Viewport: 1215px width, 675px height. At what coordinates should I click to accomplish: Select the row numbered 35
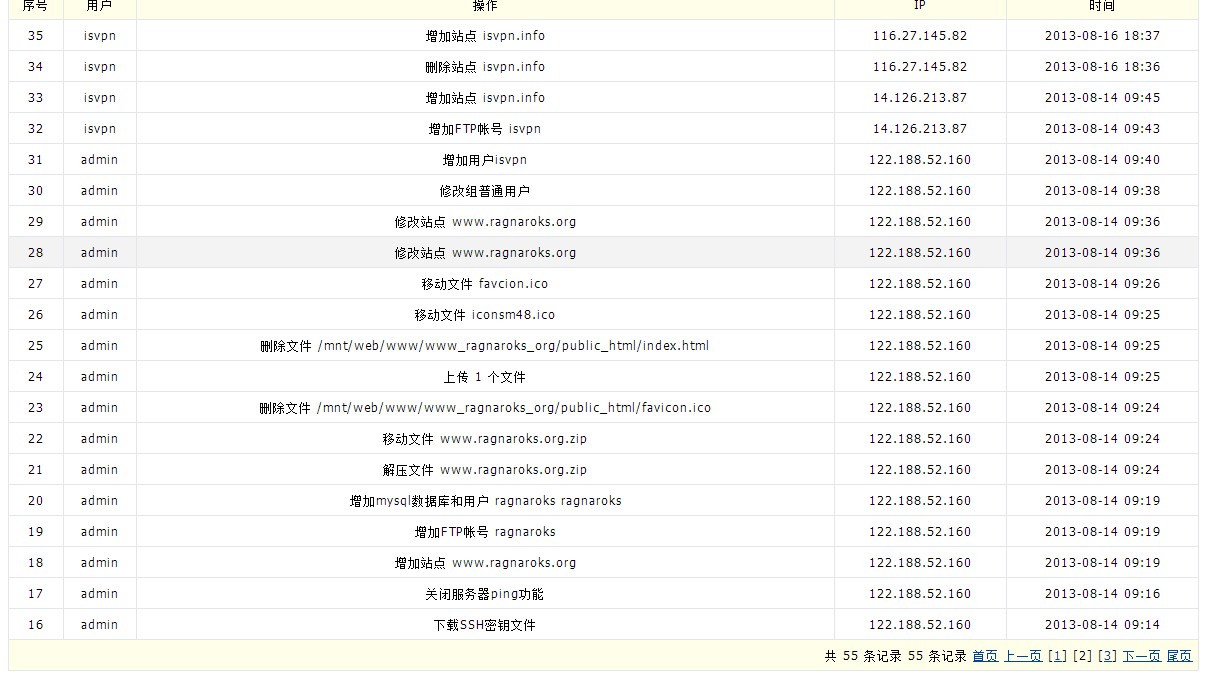click(35, 36)
